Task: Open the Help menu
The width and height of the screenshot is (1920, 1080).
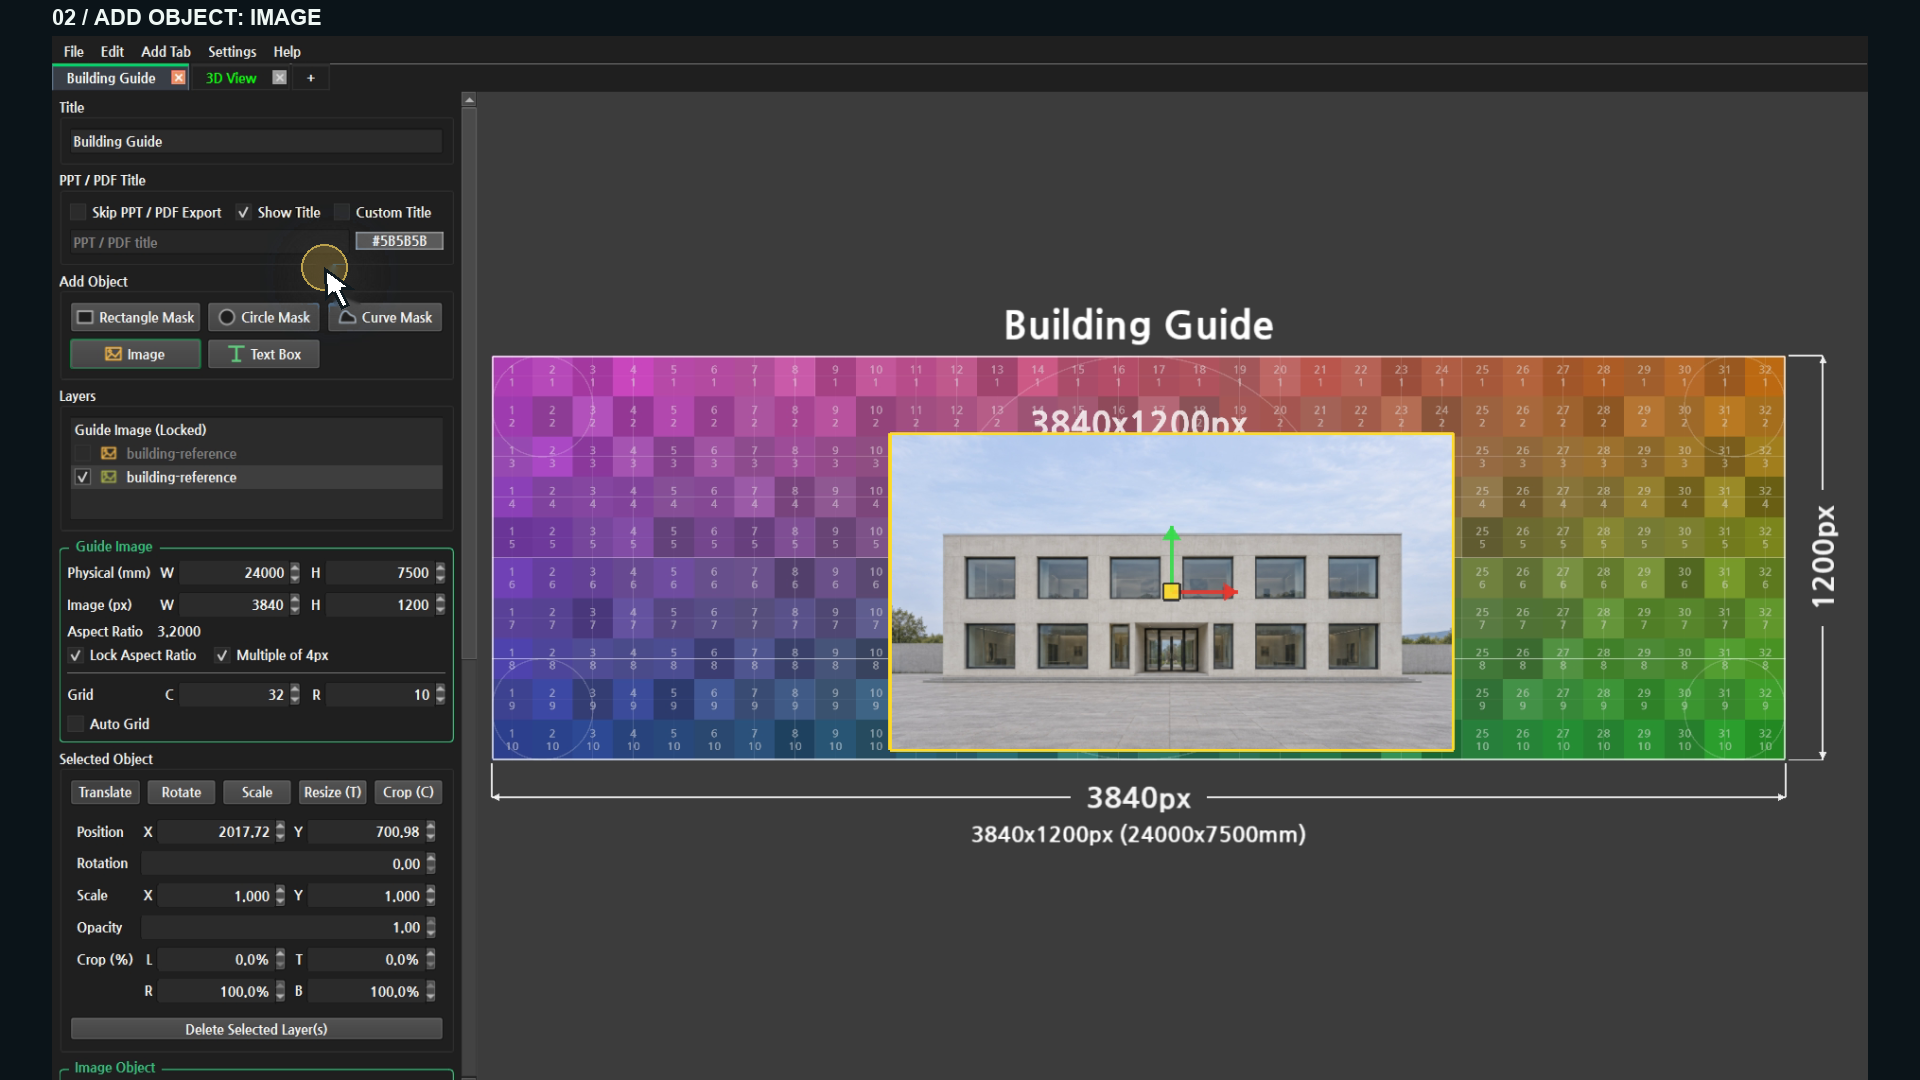Action: tap(287, 52)
